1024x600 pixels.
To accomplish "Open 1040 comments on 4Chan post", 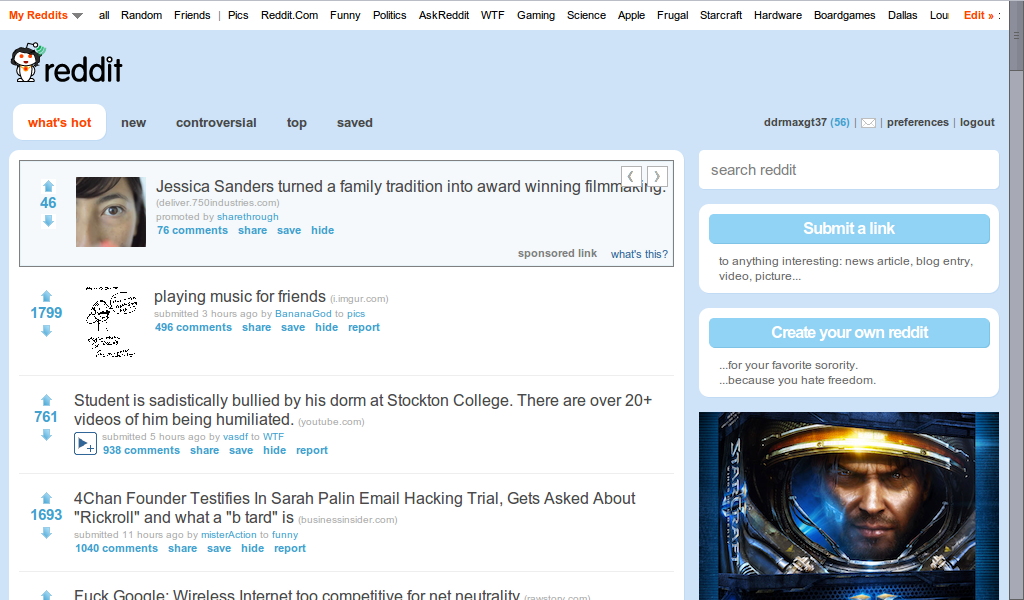I will 116,548.
